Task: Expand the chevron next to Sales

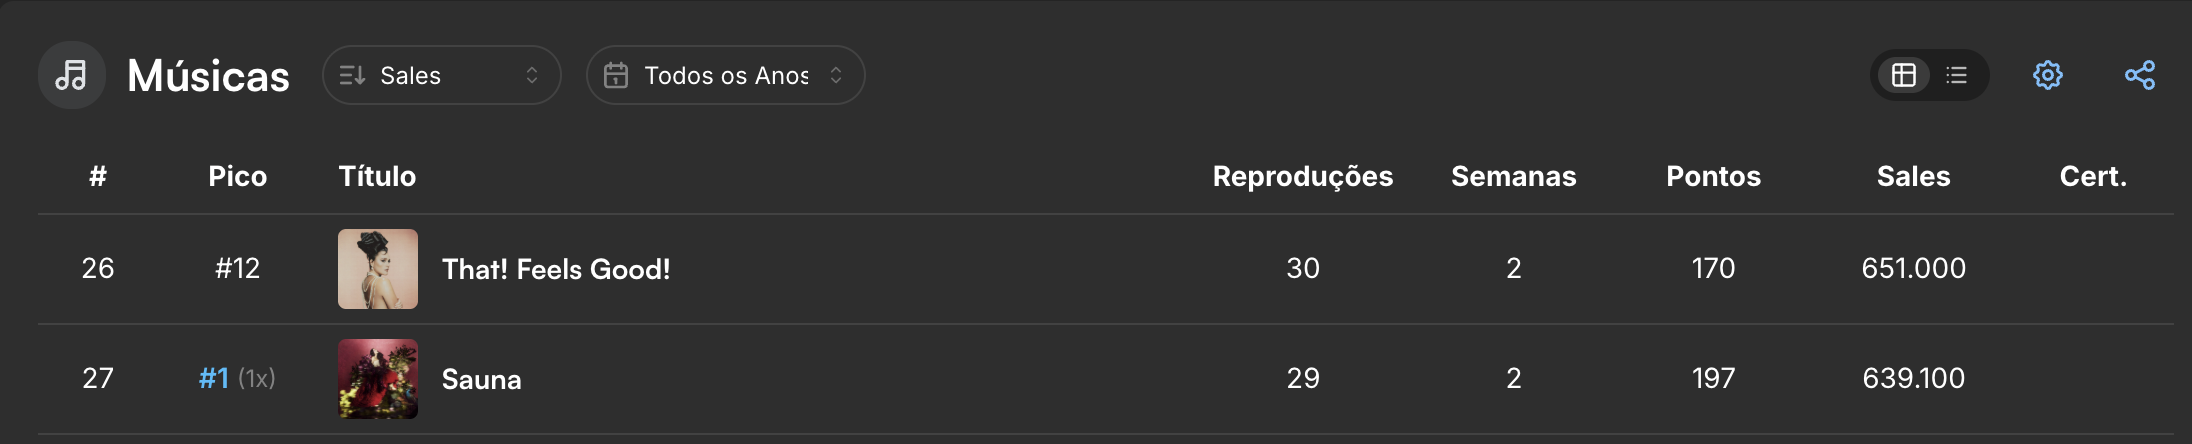Action: pos(532,75)
